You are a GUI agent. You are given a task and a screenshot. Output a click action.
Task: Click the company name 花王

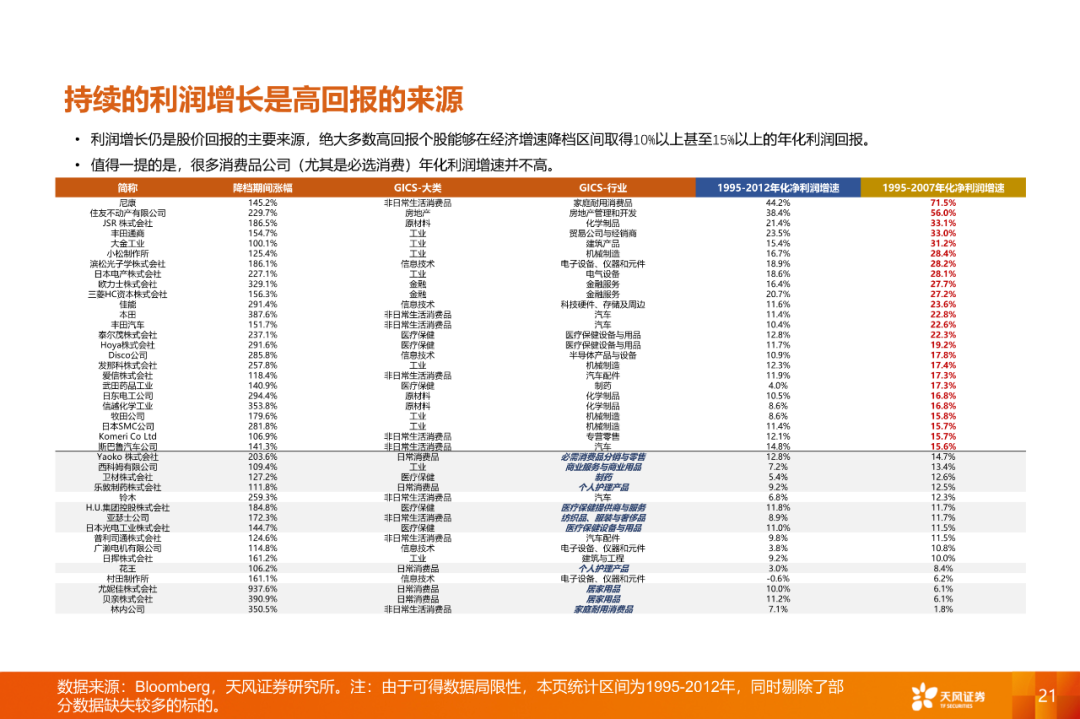tap(127, 569)
